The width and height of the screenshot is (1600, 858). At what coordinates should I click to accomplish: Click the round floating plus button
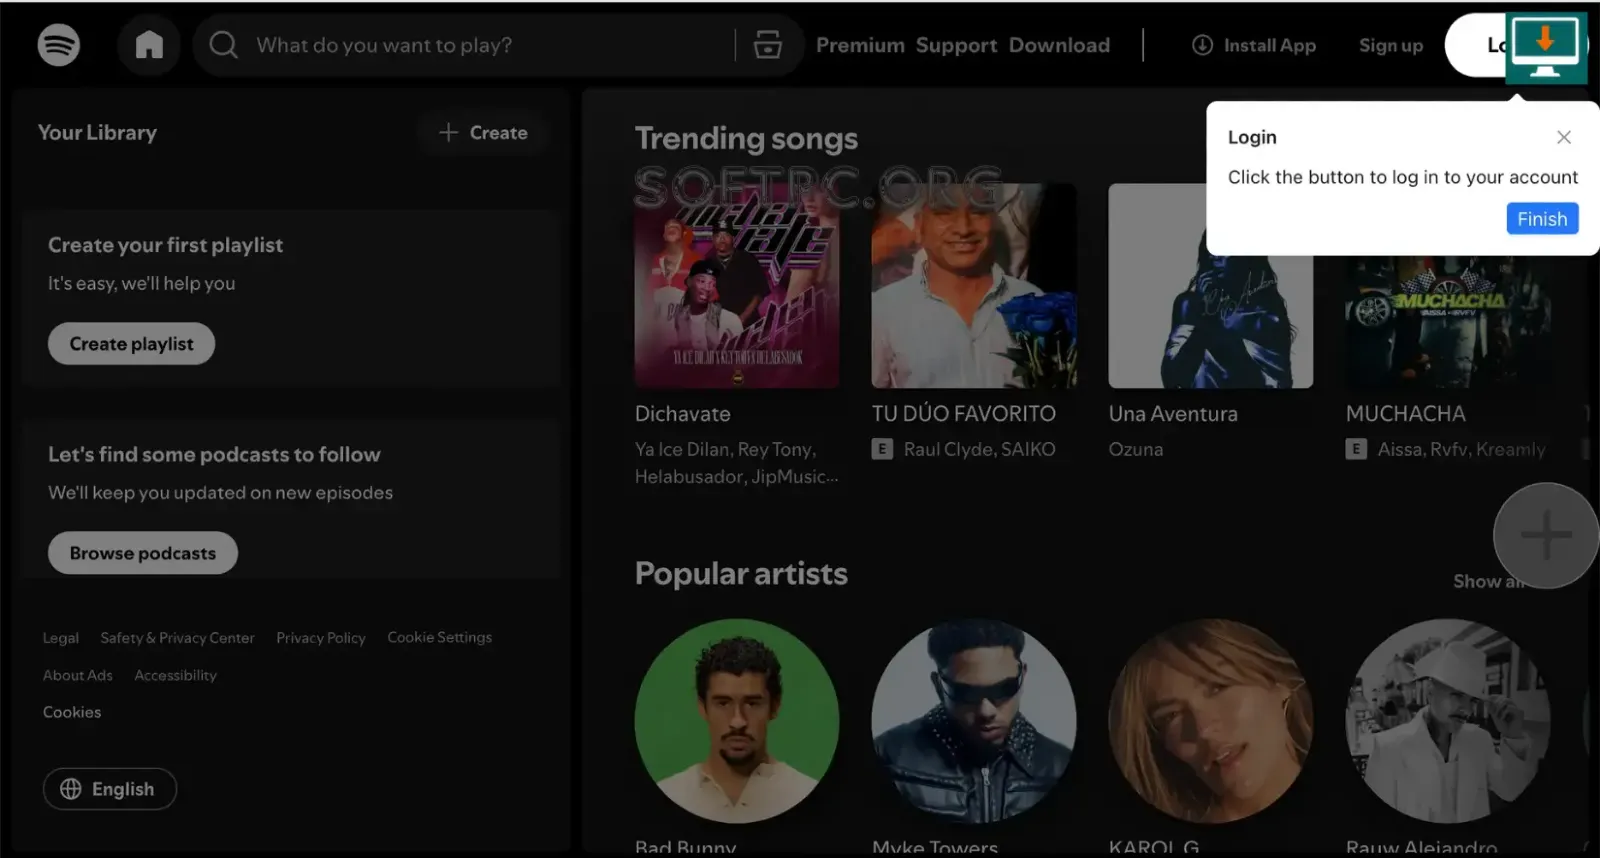tap(1546, 536)
